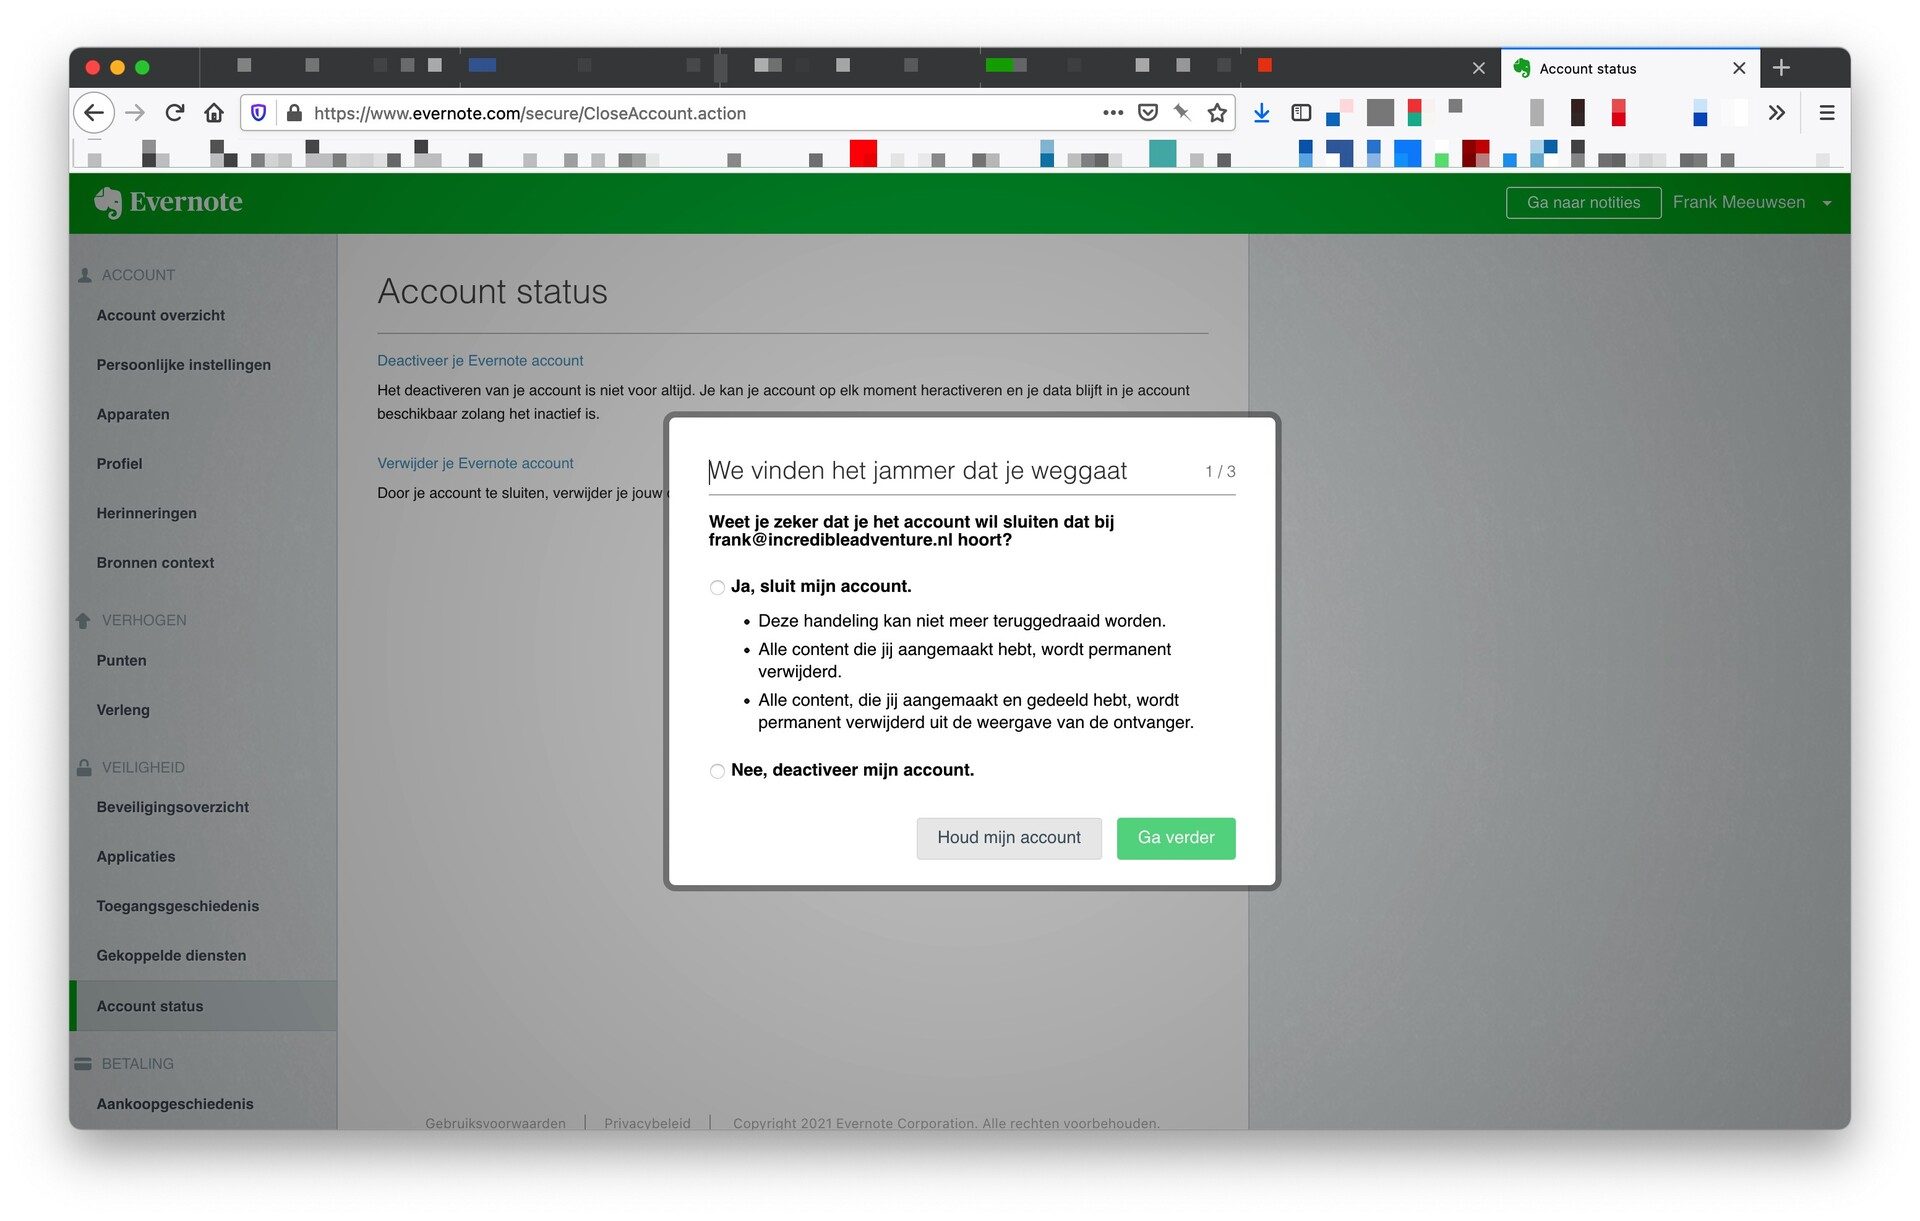Click the download icon in toolbar
This screenshot has height=1221, width=1920.
click(x=1261, y=112)
